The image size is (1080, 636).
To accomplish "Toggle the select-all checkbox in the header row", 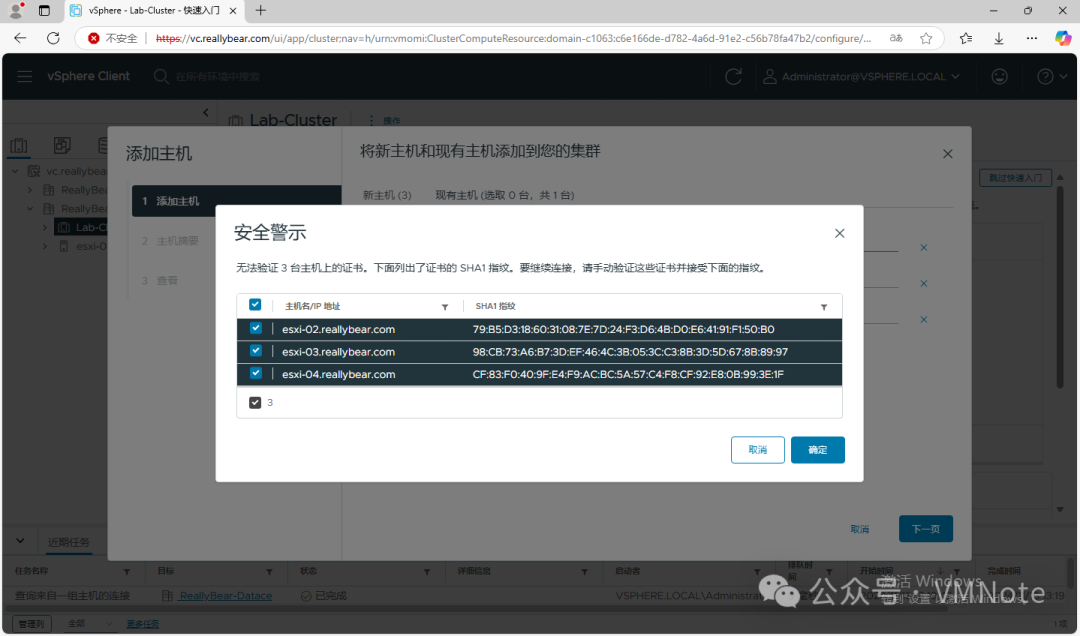I will point(256,305).
